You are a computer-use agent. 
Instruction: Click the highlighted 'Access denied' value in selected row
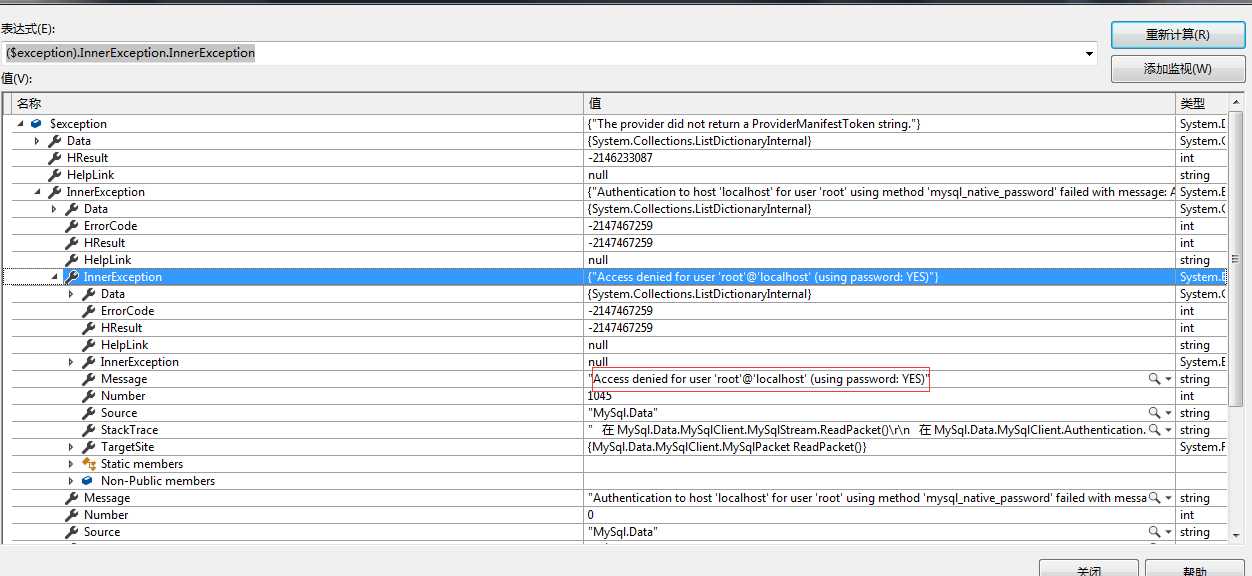(763, 277)
